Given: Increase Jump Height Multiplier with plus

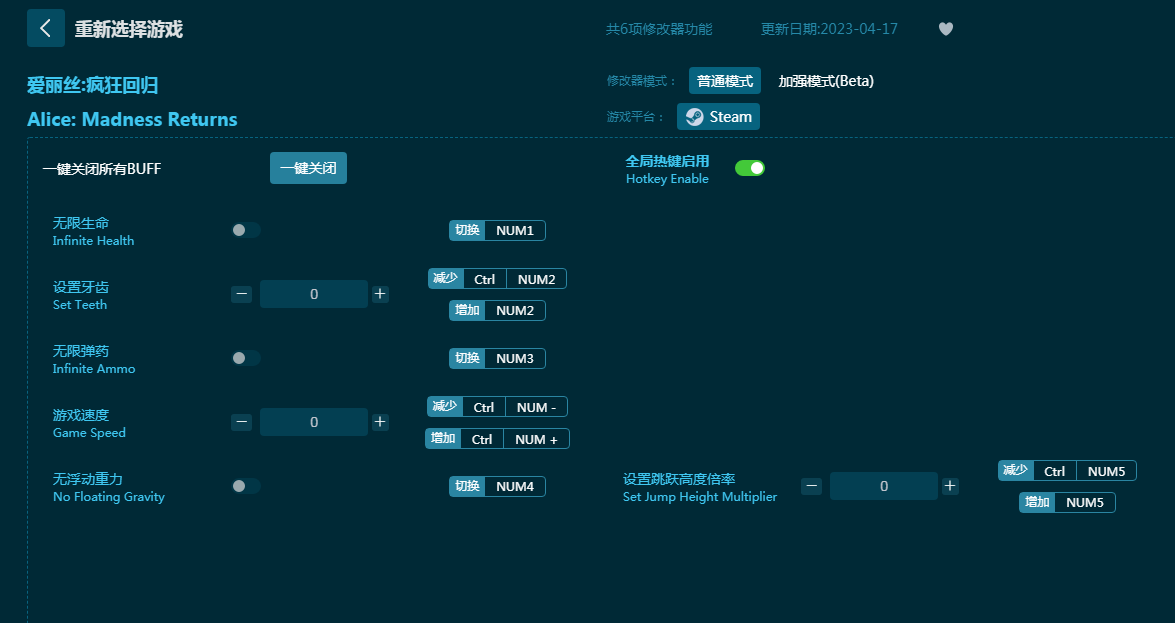Looking at the screenshot, I should coord(949,486).
